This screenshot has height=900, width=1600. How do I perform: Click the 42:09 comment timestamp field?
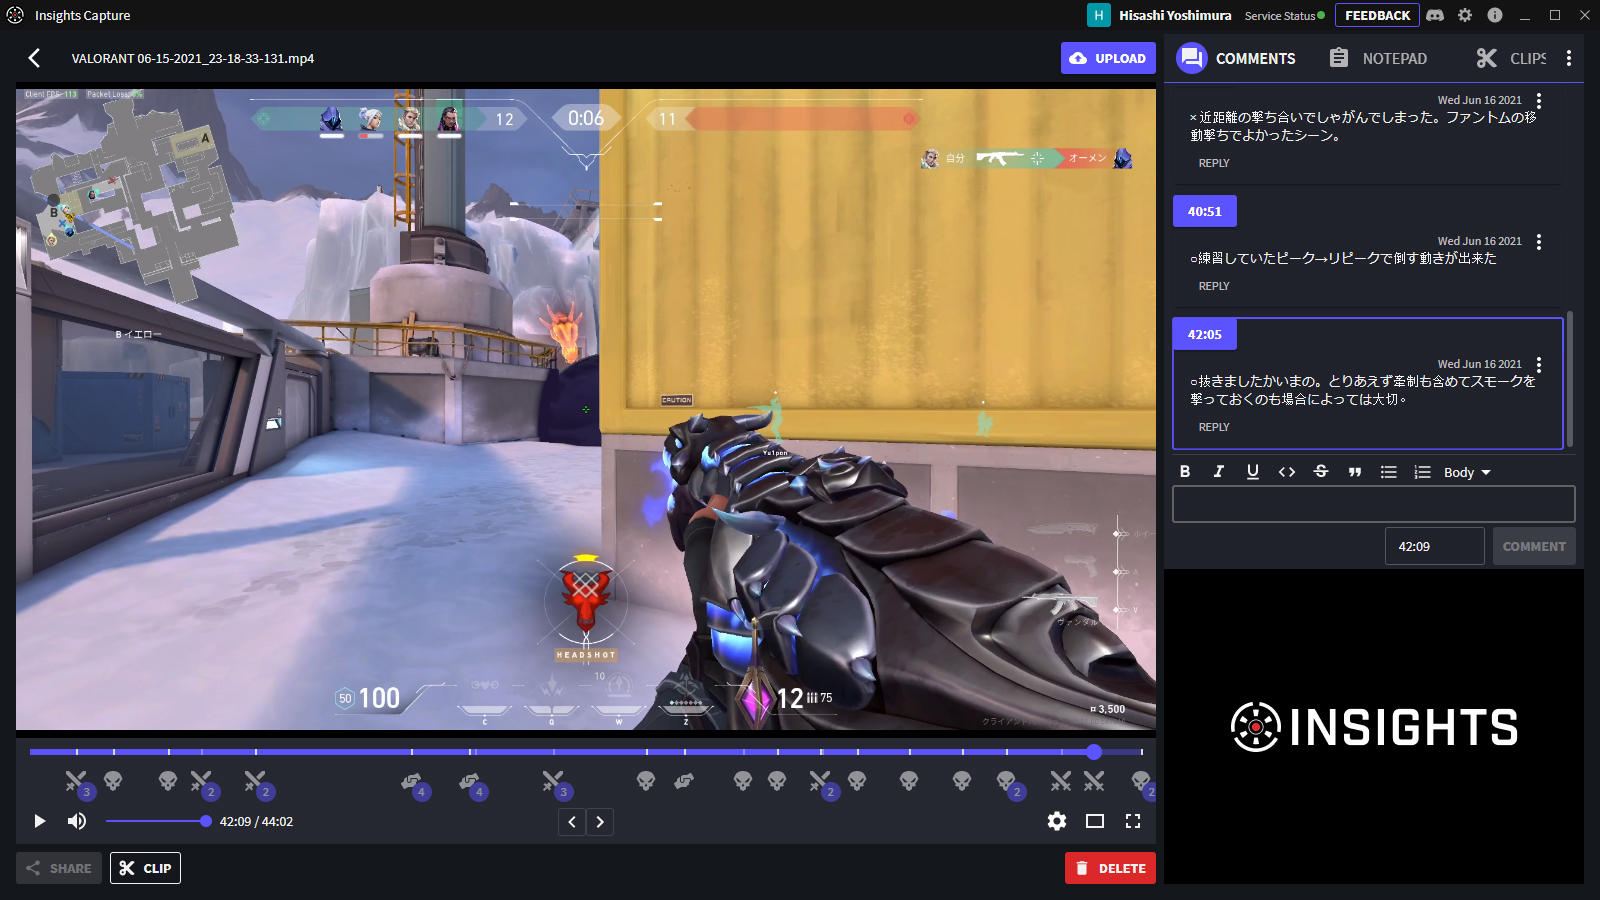pyautogui.click(x=1434, y=546)
